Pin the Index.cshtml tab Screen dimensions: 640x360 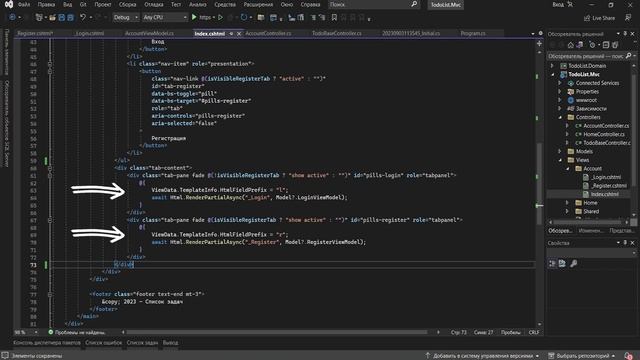[231, 33]
